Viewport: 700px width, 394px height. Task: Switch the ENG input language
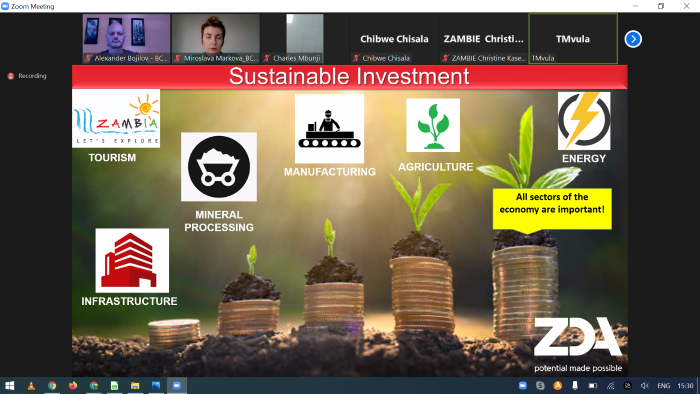663,386
